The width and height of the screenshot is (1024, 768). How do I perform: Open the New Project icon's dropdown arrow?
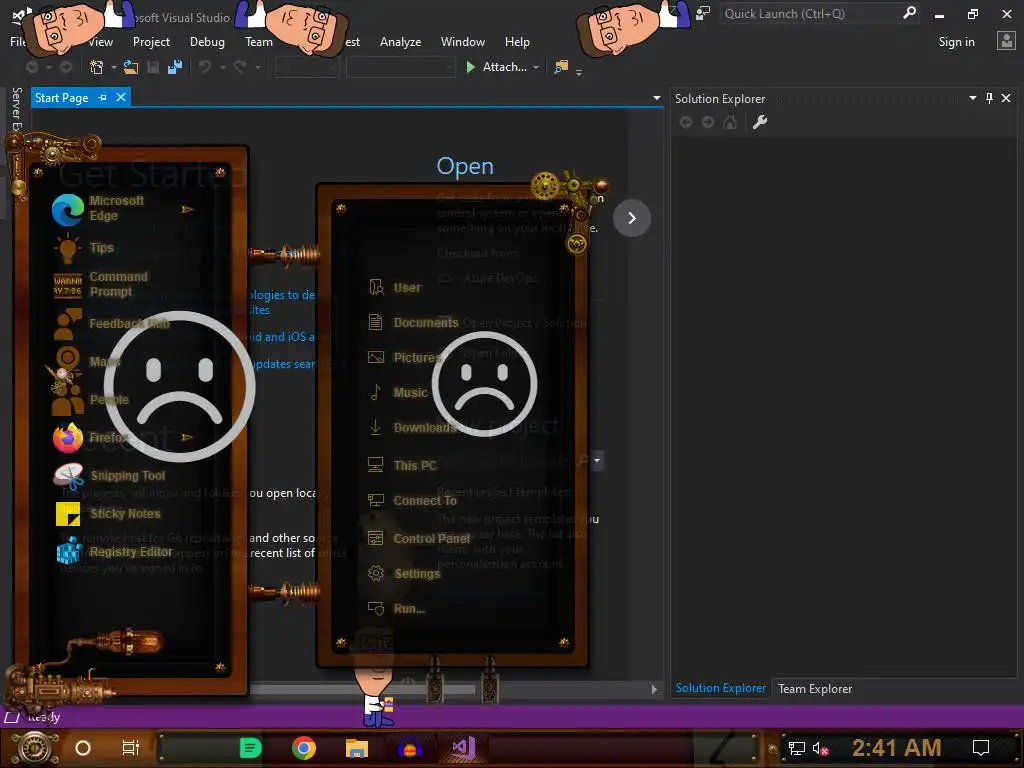114,67
